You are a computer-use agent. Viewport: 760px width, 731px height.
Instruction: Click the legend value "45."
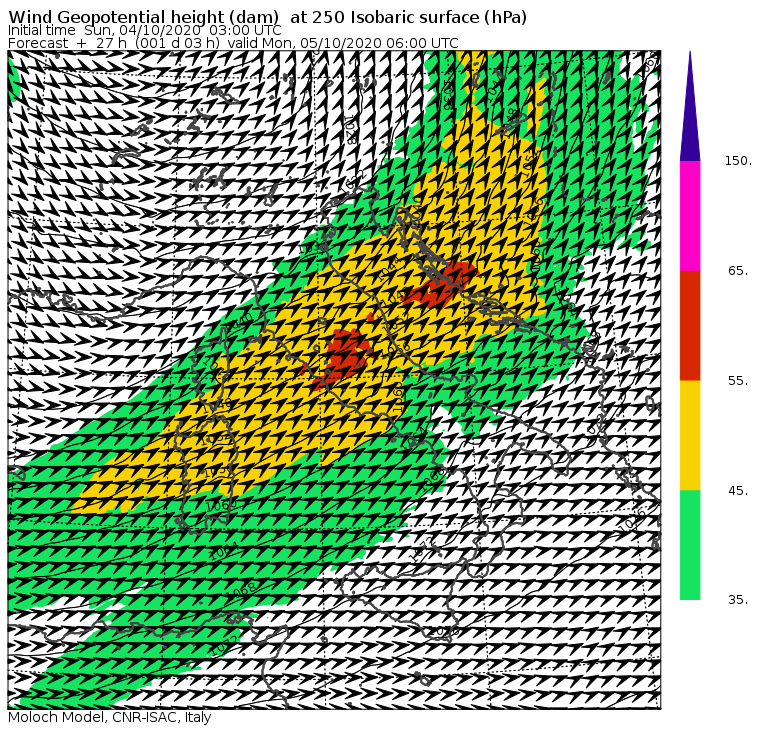739,491
